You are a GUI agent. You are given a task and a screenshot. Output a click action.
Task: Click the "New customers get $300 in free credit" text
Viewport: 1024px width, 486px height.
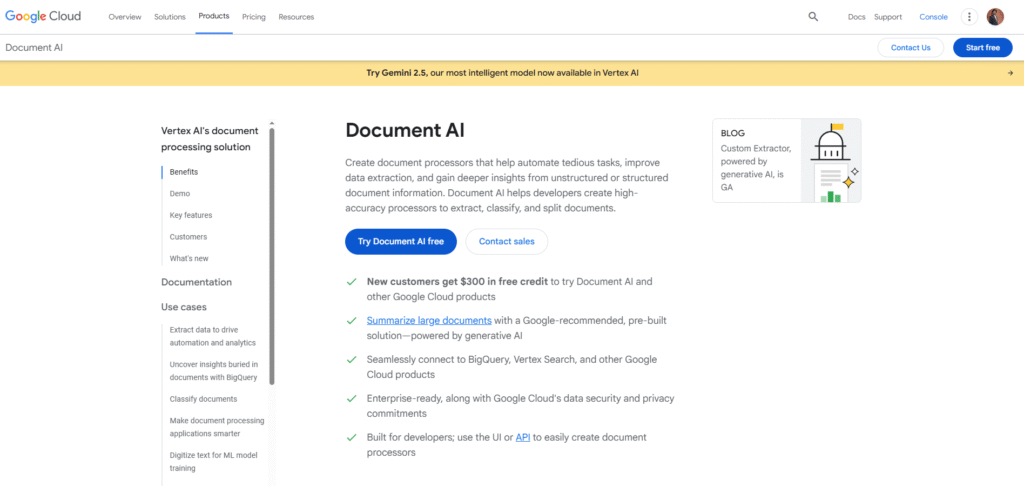[457, 282]
